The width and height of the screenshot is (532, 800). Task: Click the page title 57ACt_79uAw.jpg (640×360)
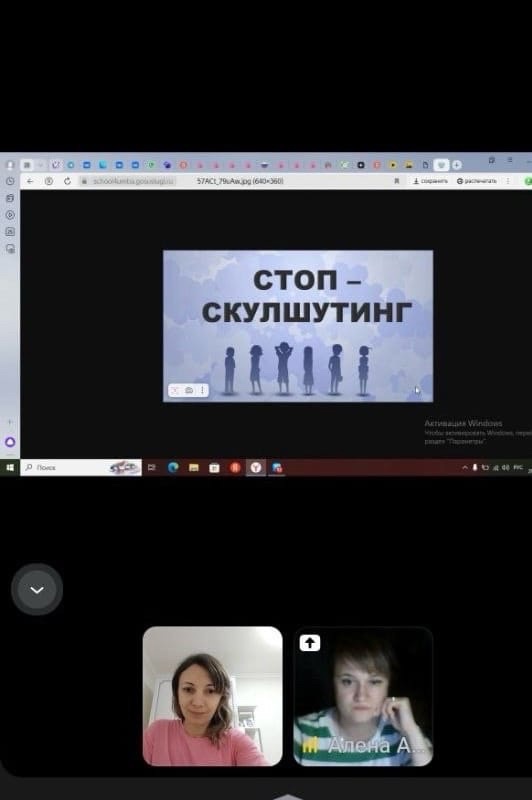[240, 181]
